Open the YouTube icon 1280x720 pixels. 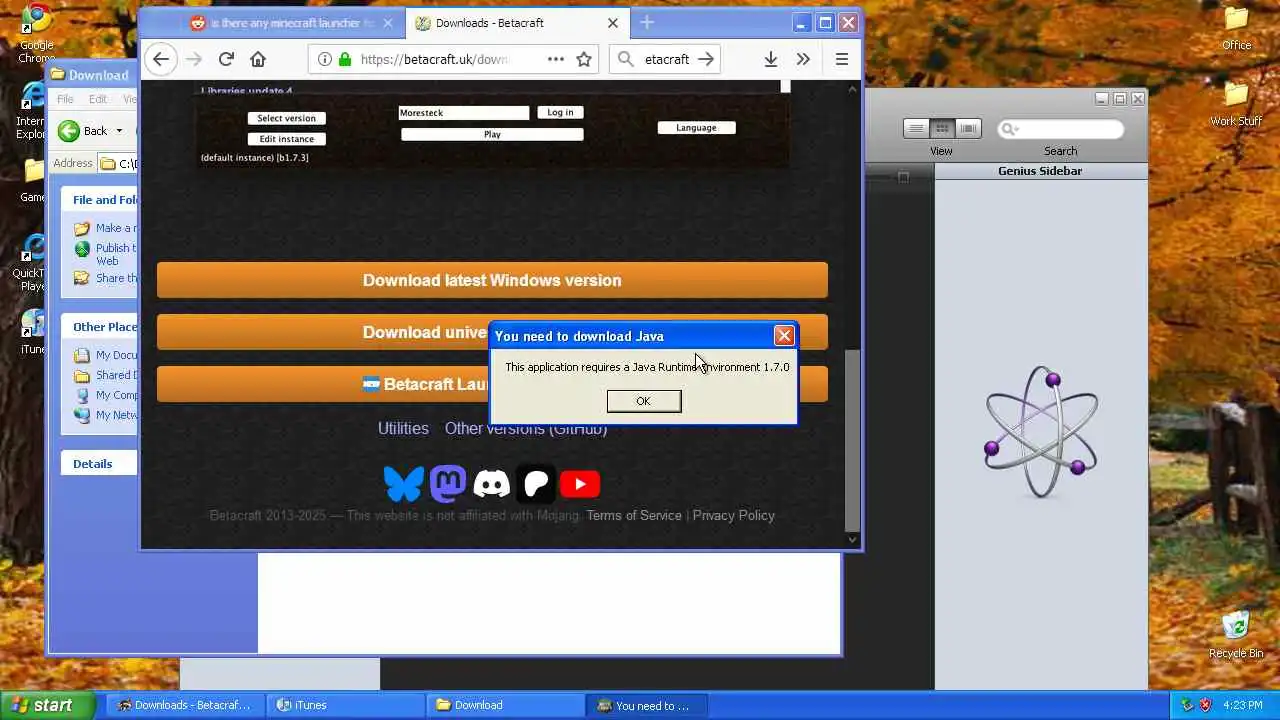[x=580, y=484]
